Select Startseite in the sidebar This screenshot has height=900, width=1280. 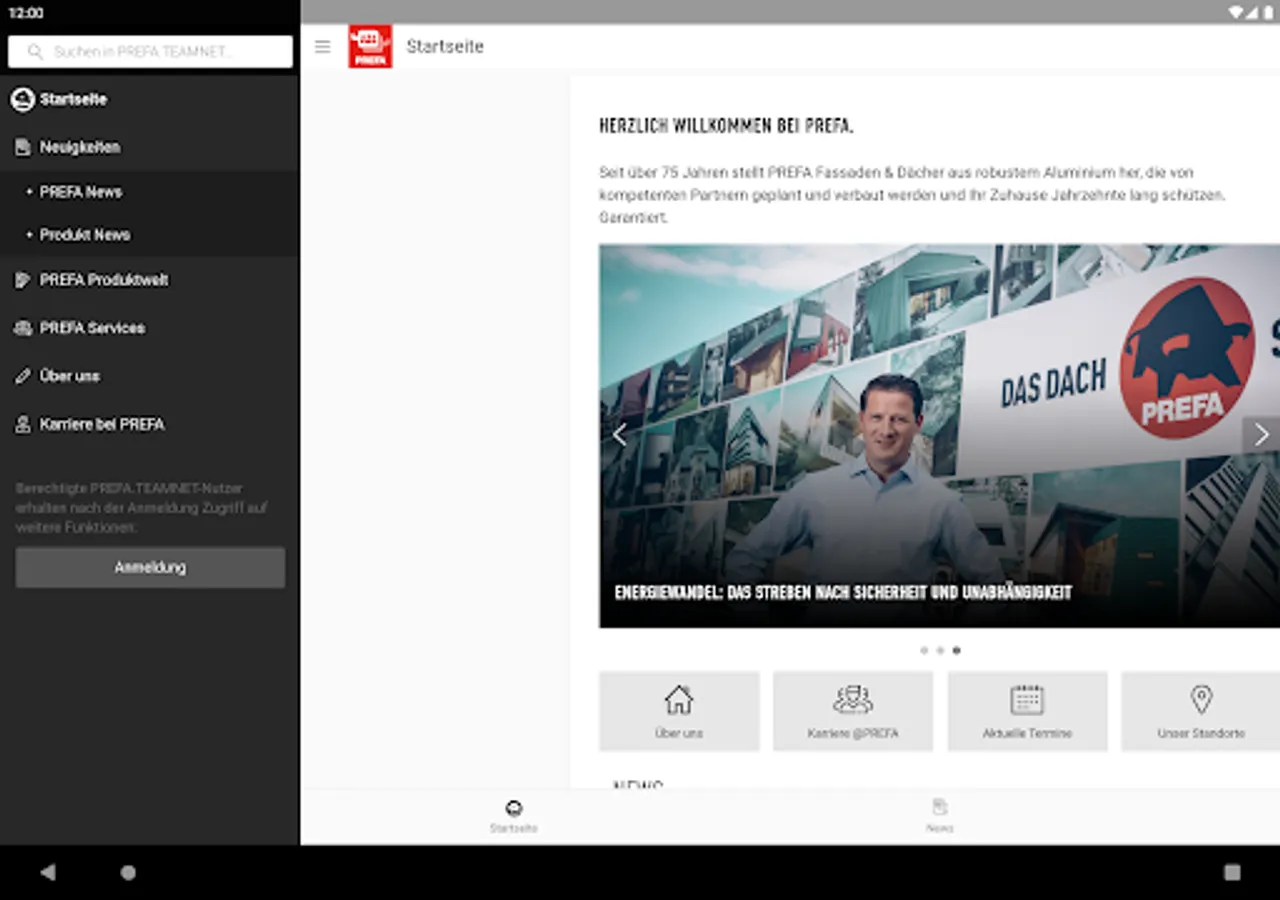point(150,99)
